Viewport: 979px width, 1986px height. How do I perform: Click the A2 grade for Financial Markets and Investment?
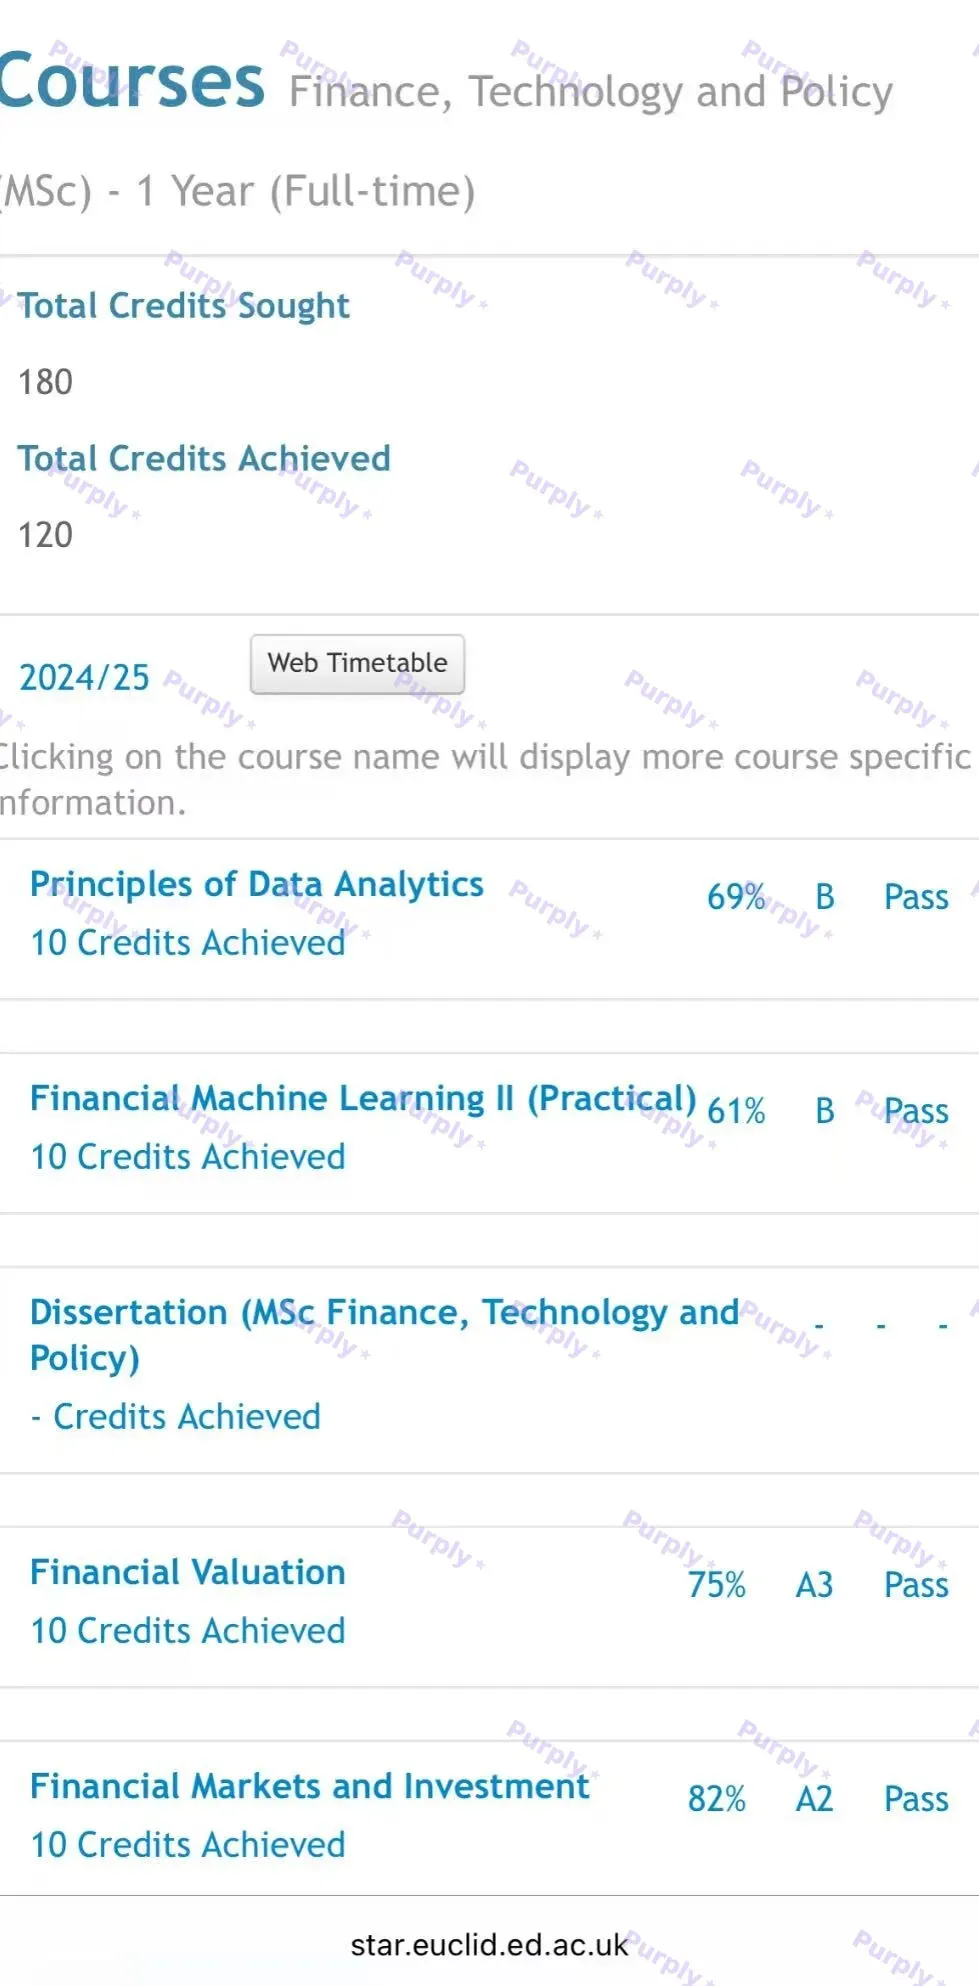coord(812,1799)
